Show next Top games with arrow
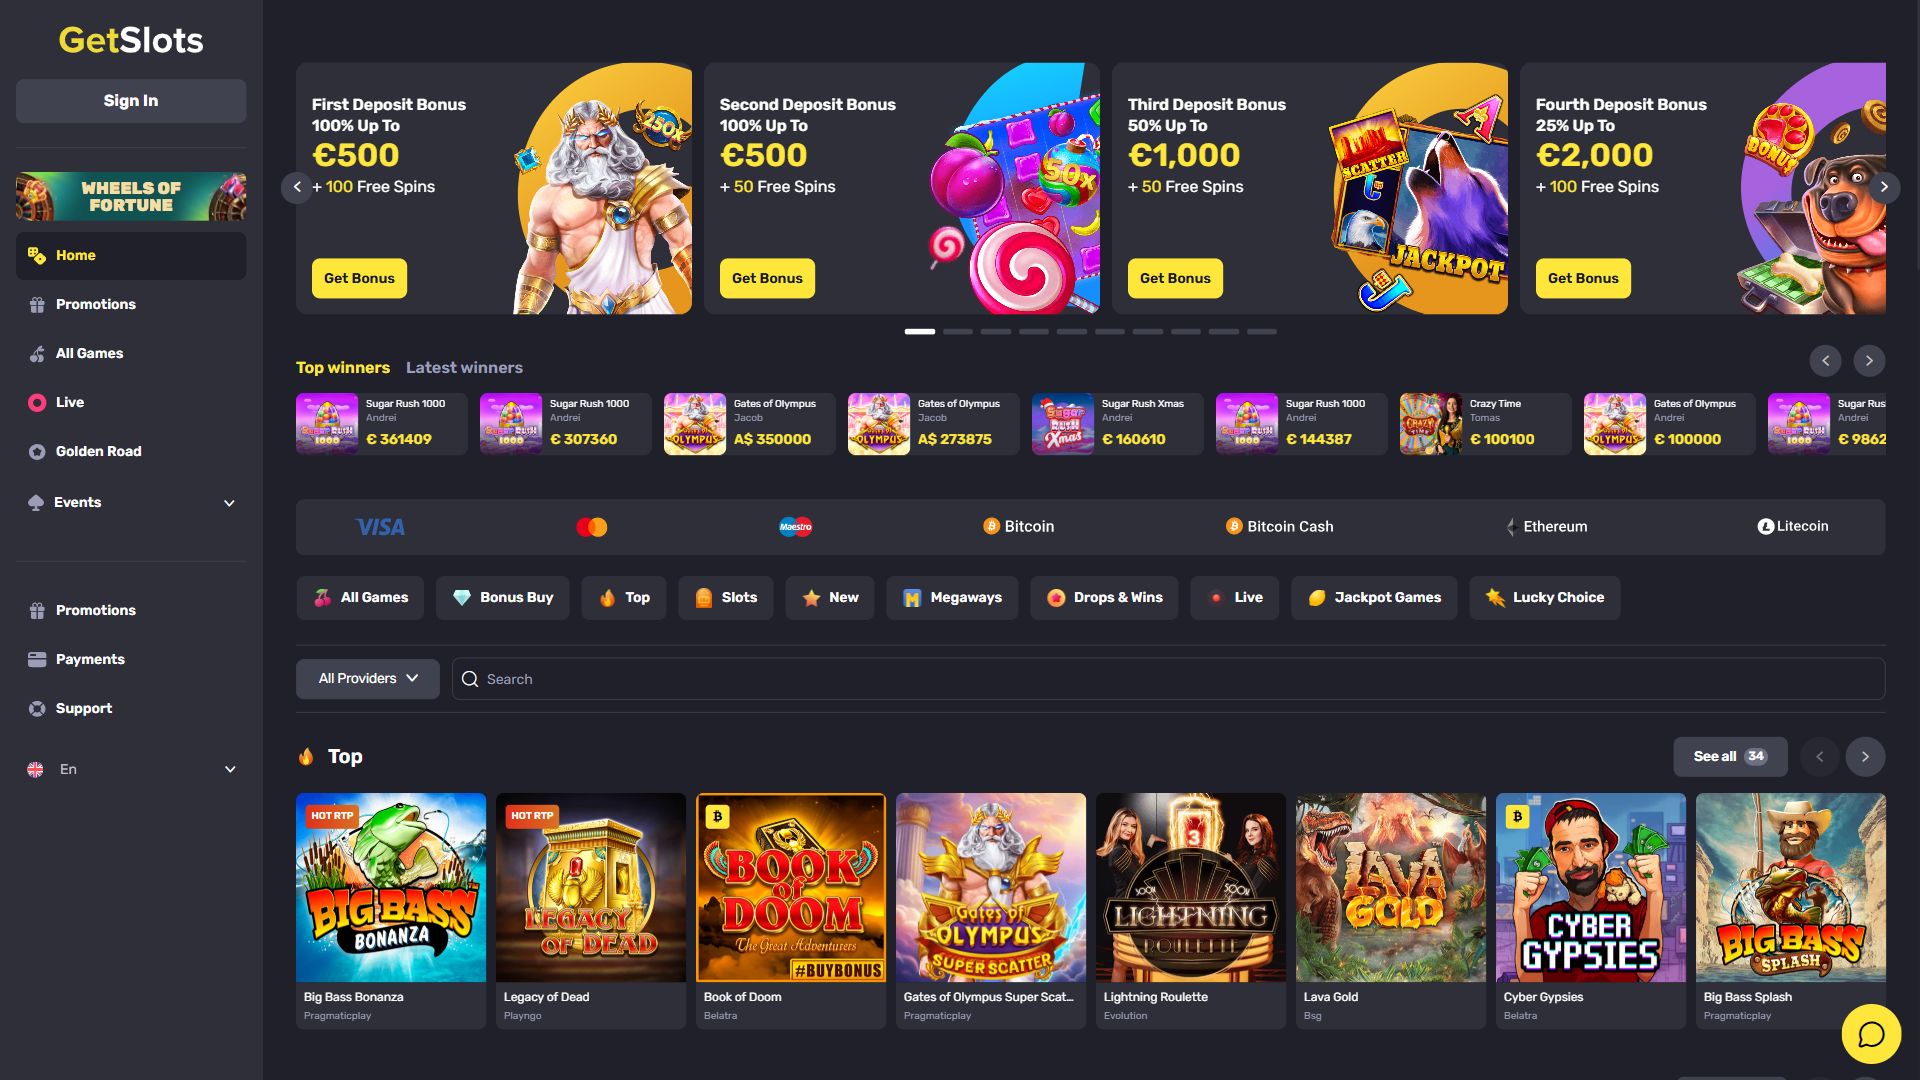The width and height of the screenshot is (1920, 1080). coord(1865,757)
